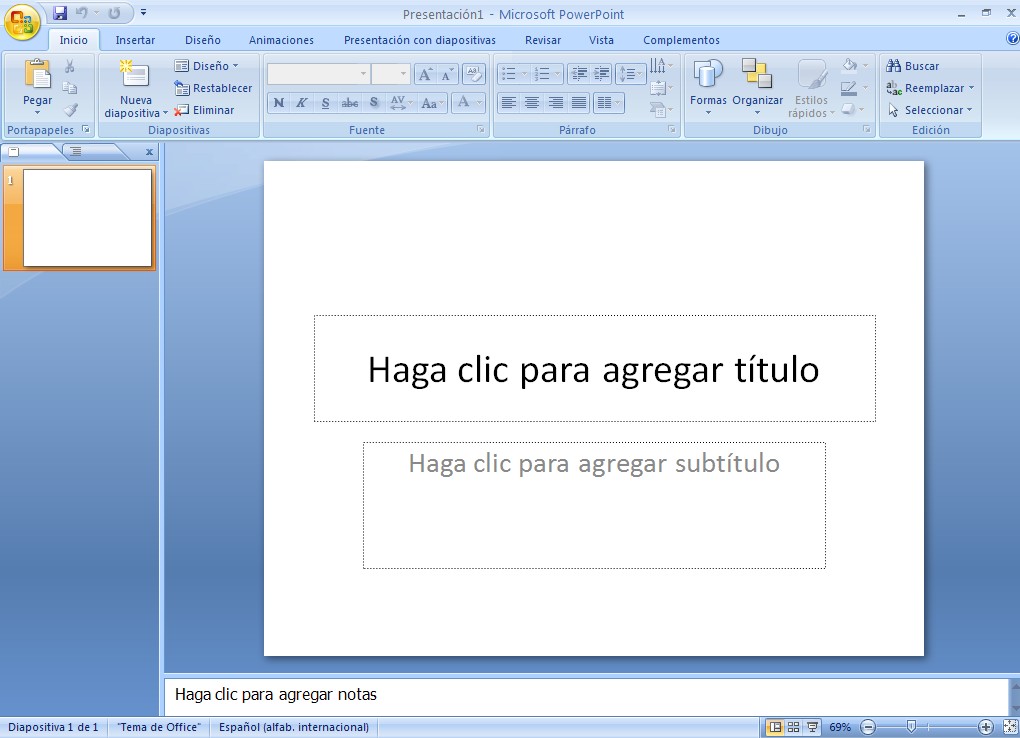Clear all formatting icon in Fuente group

pos(474,74)
